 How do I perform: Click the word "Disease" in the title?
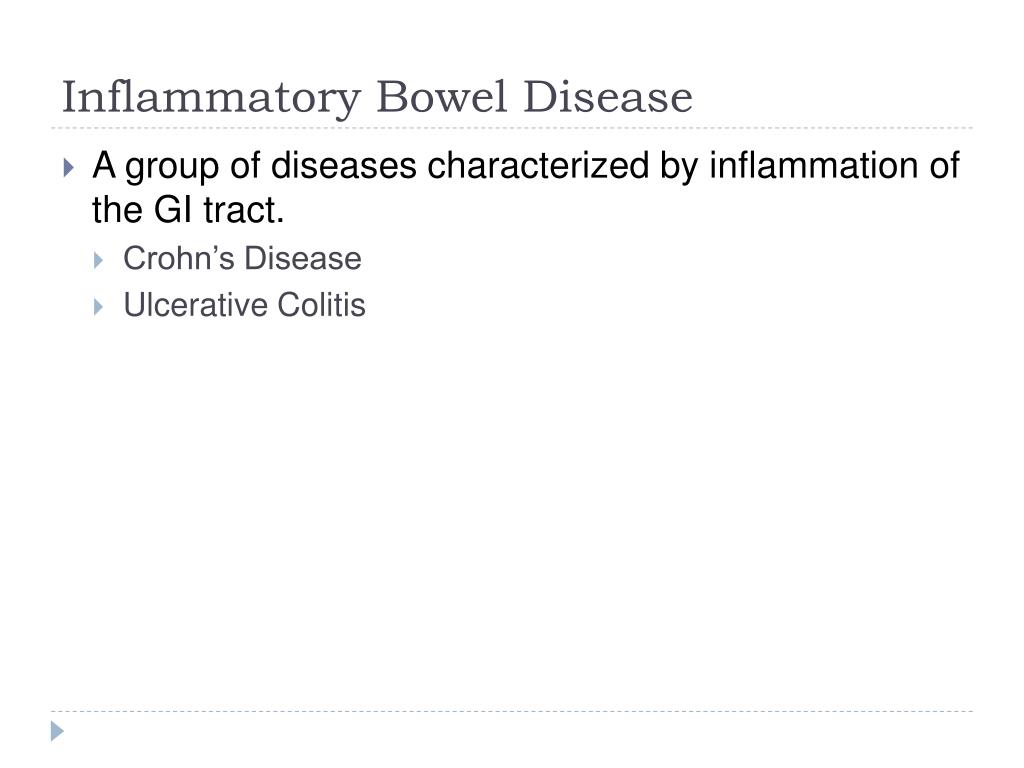click(x=608, y=97)
